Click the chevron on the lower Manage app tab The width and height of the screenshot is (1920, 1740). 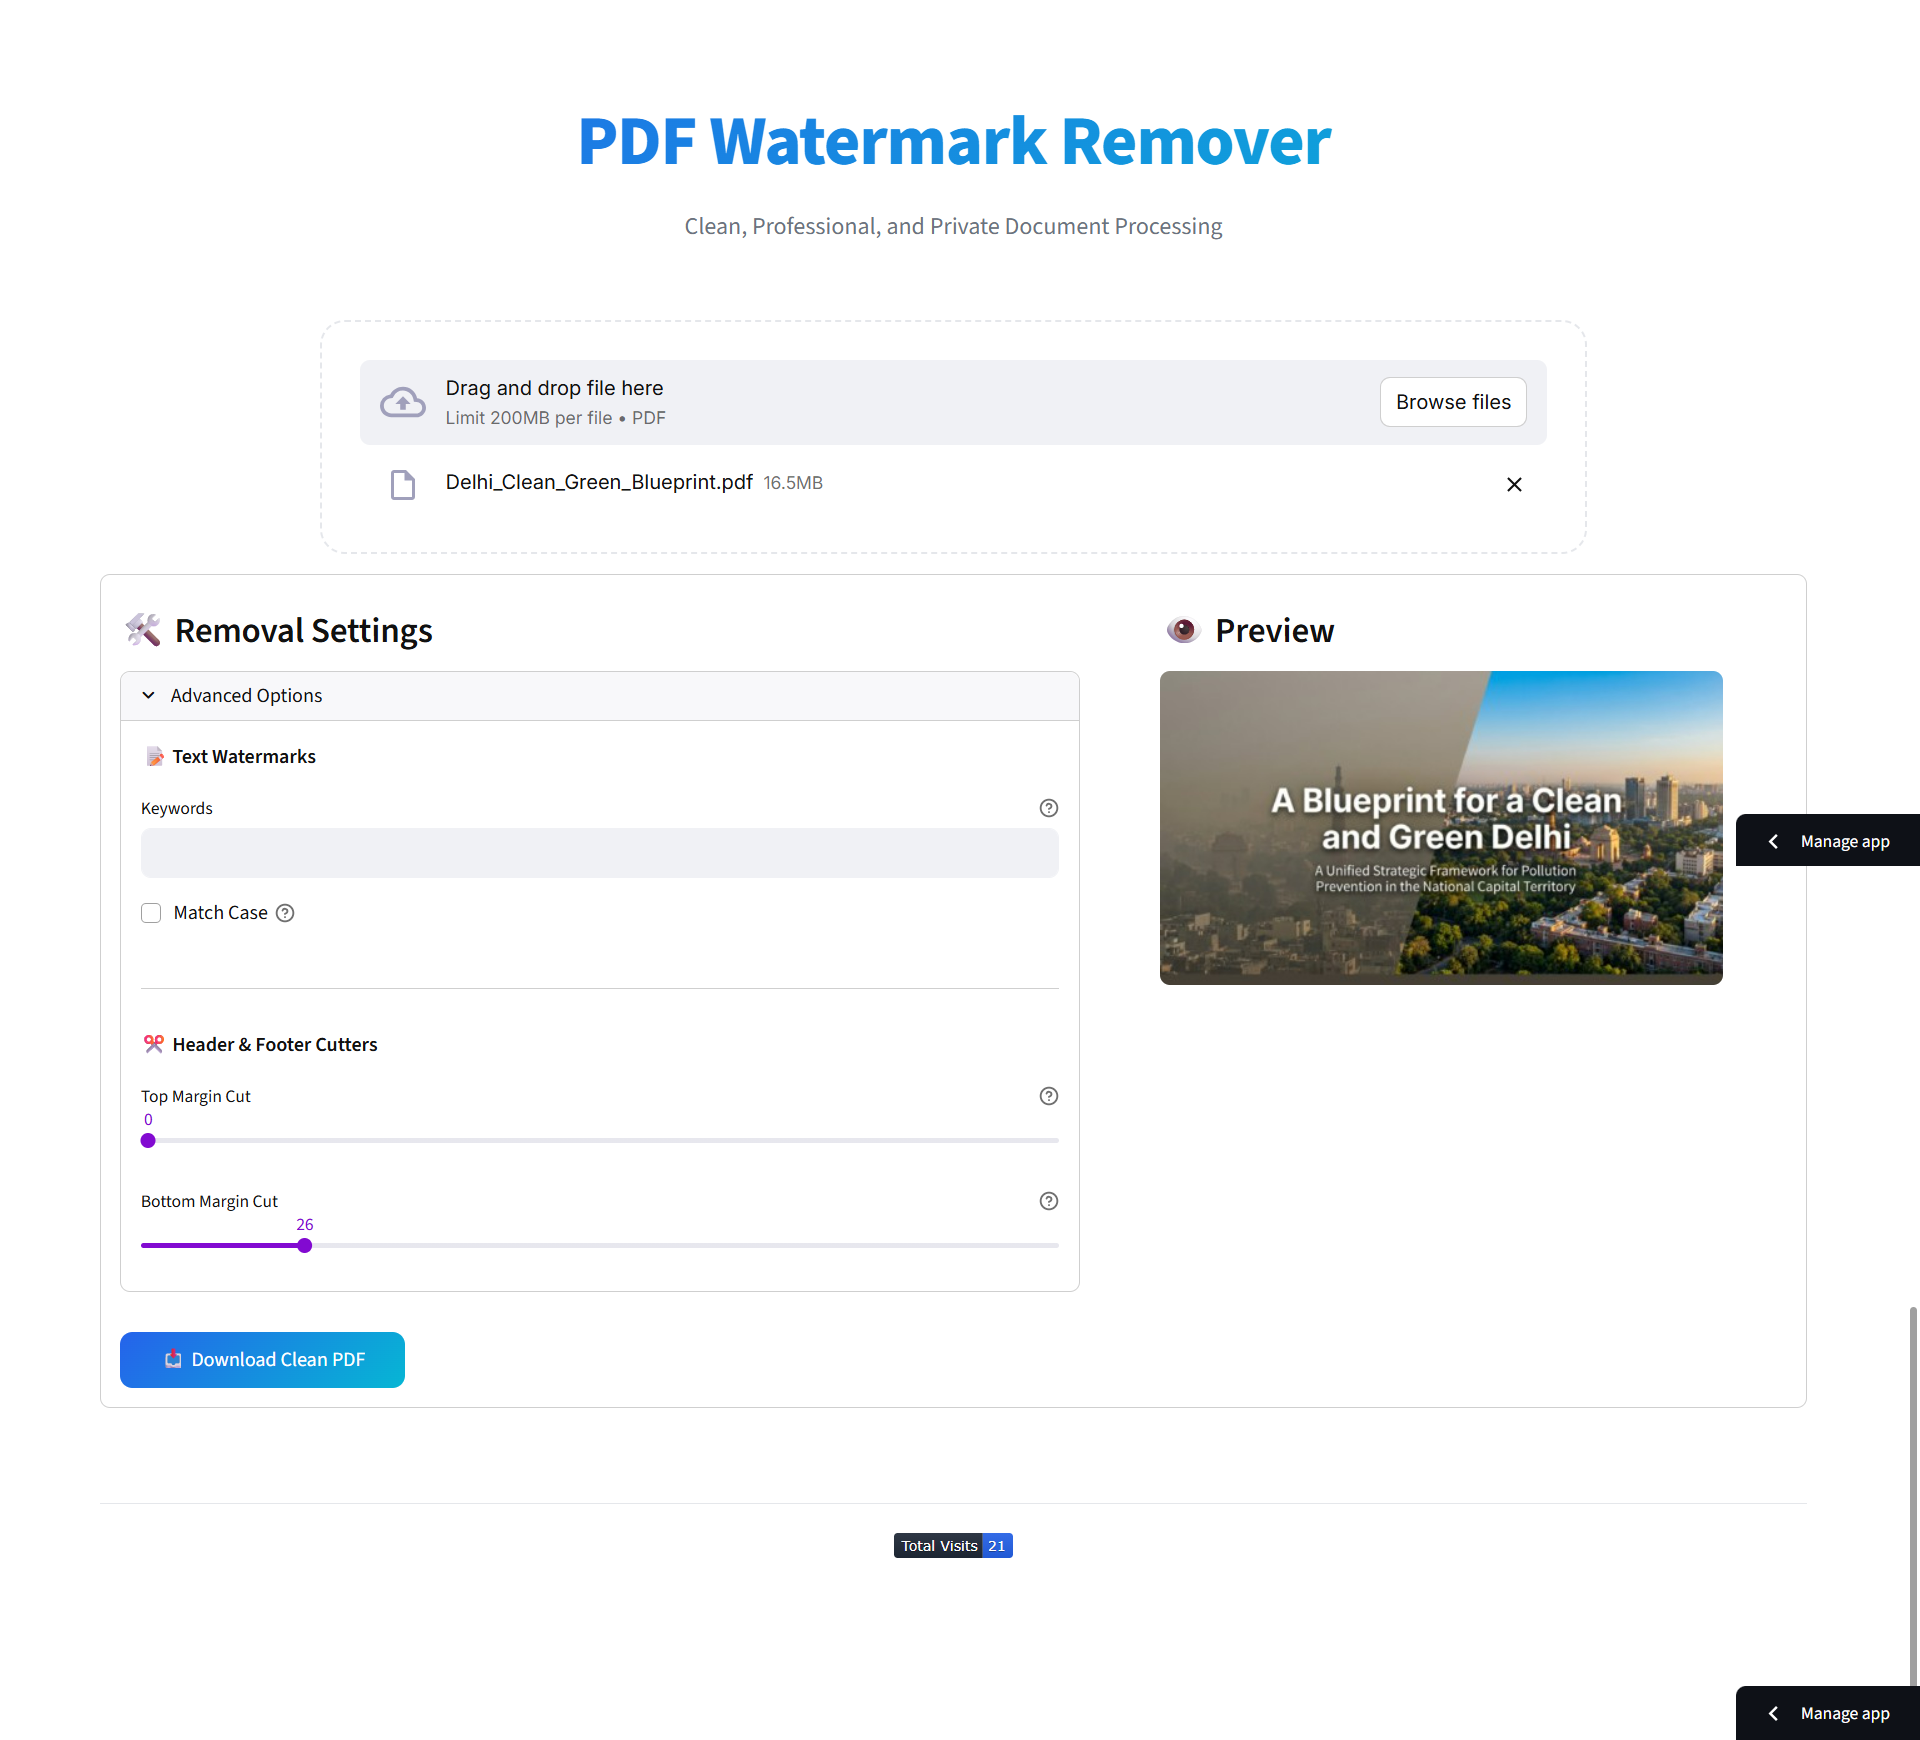pyautogui.click(x=1775, y=1713)
